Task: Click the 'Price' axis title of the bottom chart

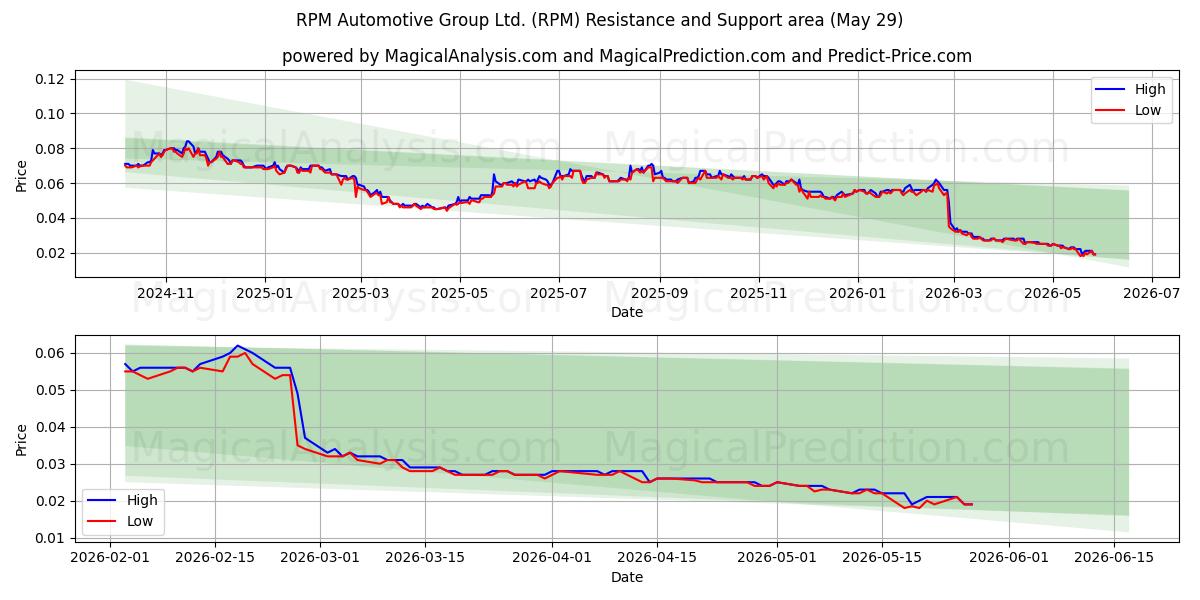Action: coord(22,439)
